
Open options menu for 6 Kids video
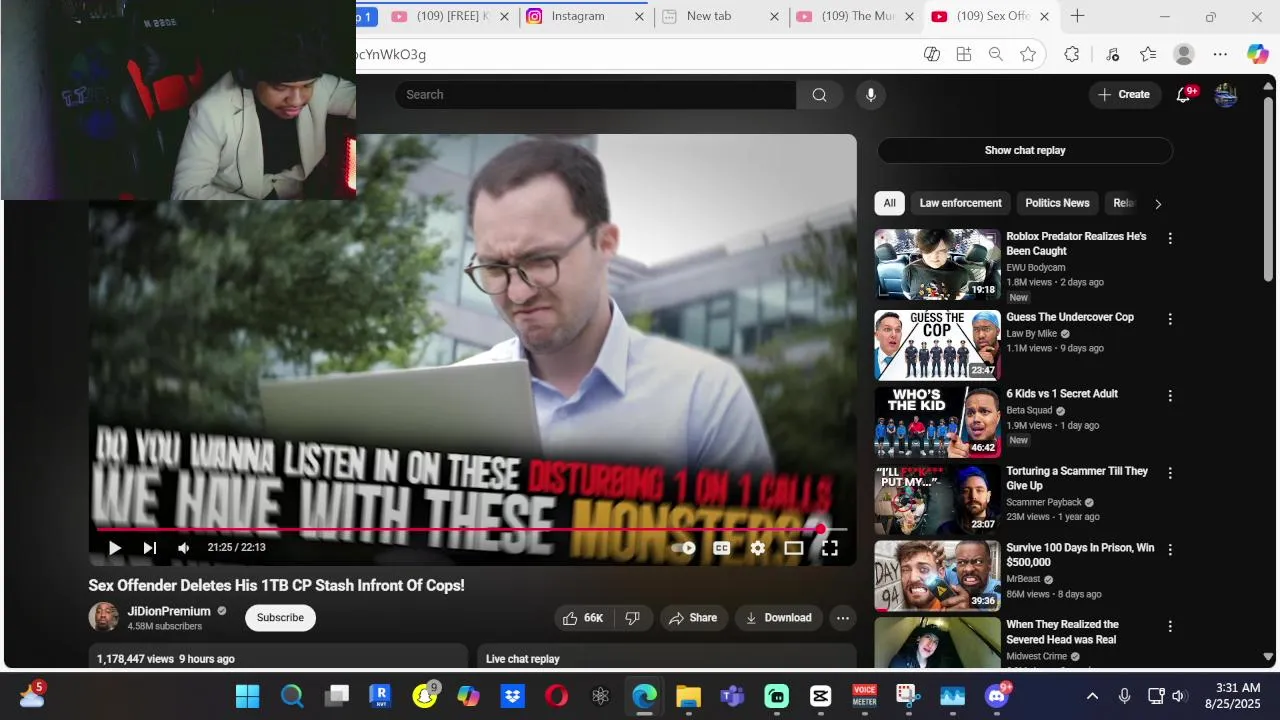point(1170,396)
